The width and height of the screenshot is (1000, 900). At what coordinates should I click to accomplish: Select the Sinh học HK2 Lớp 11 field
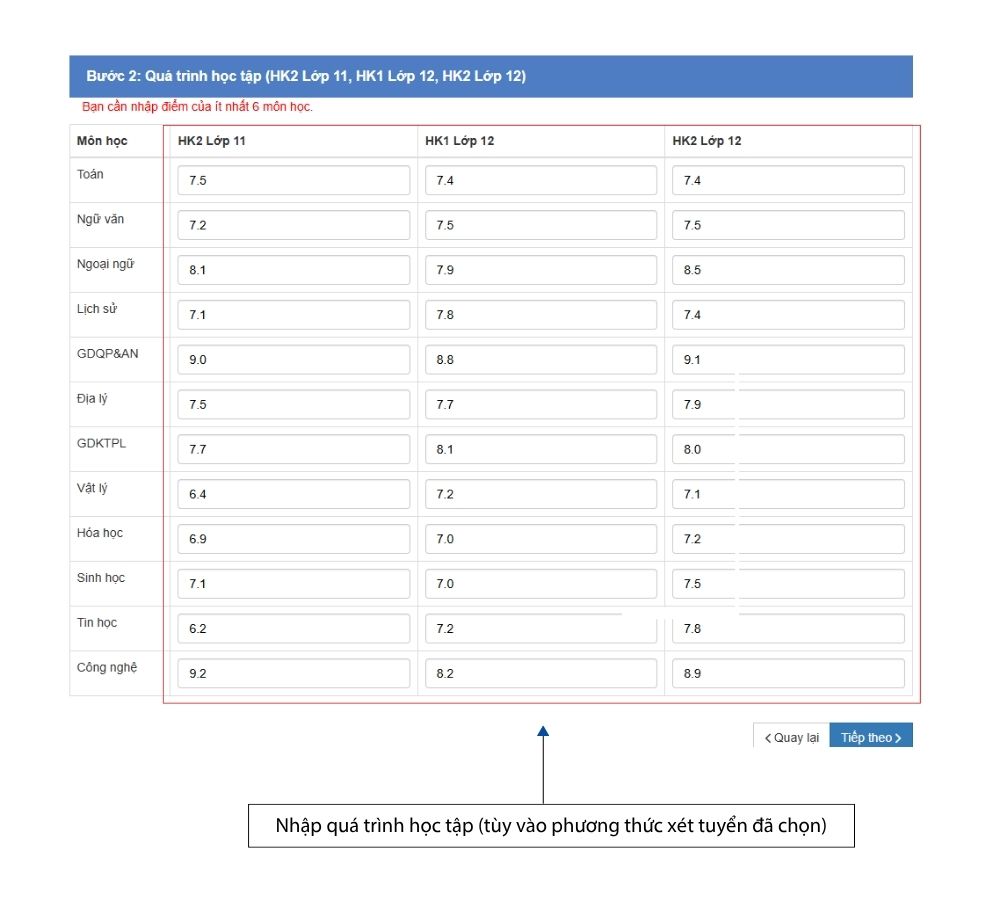[x=294, y=584]
